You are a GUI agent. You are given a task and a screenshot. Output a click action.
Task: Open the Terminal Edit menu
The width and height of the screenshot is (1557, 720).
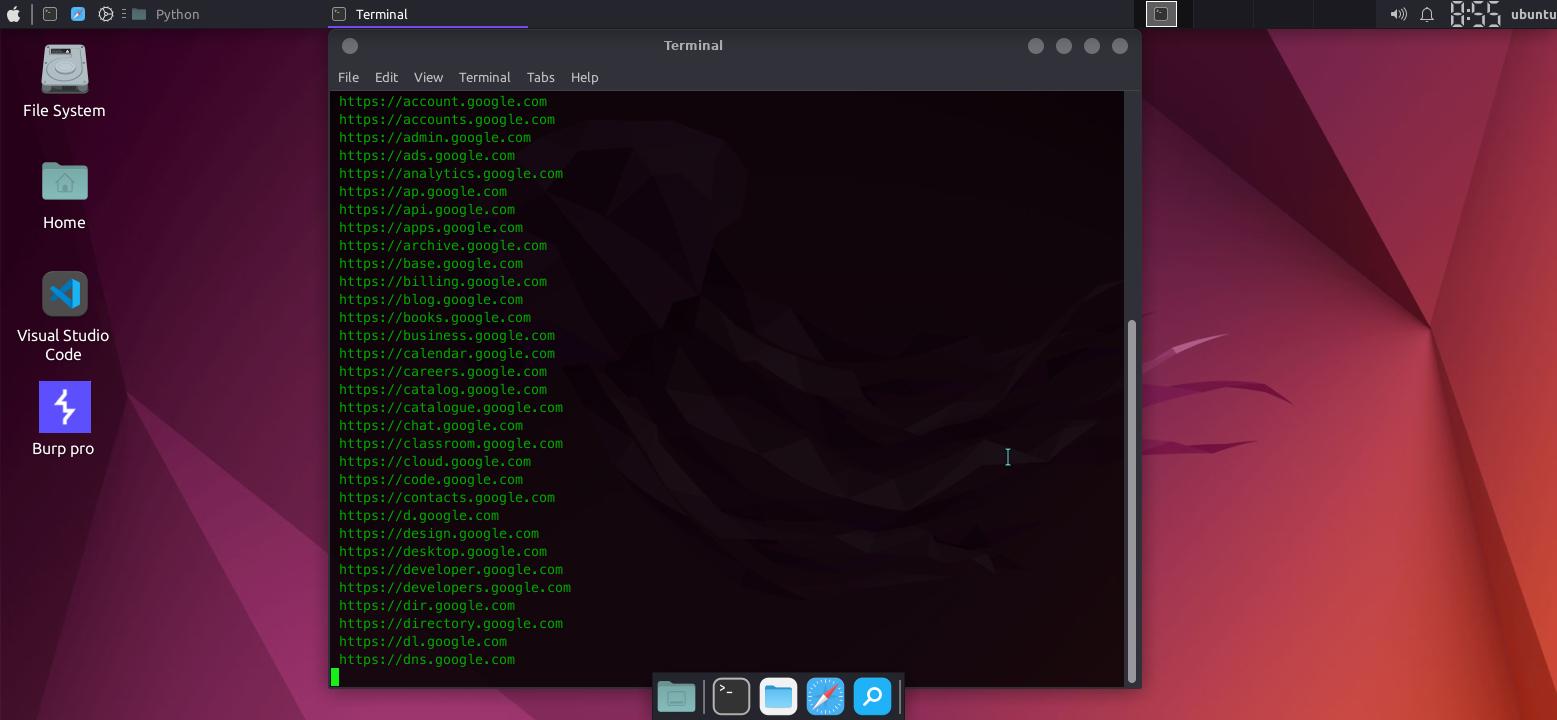[x=386, y=77]
